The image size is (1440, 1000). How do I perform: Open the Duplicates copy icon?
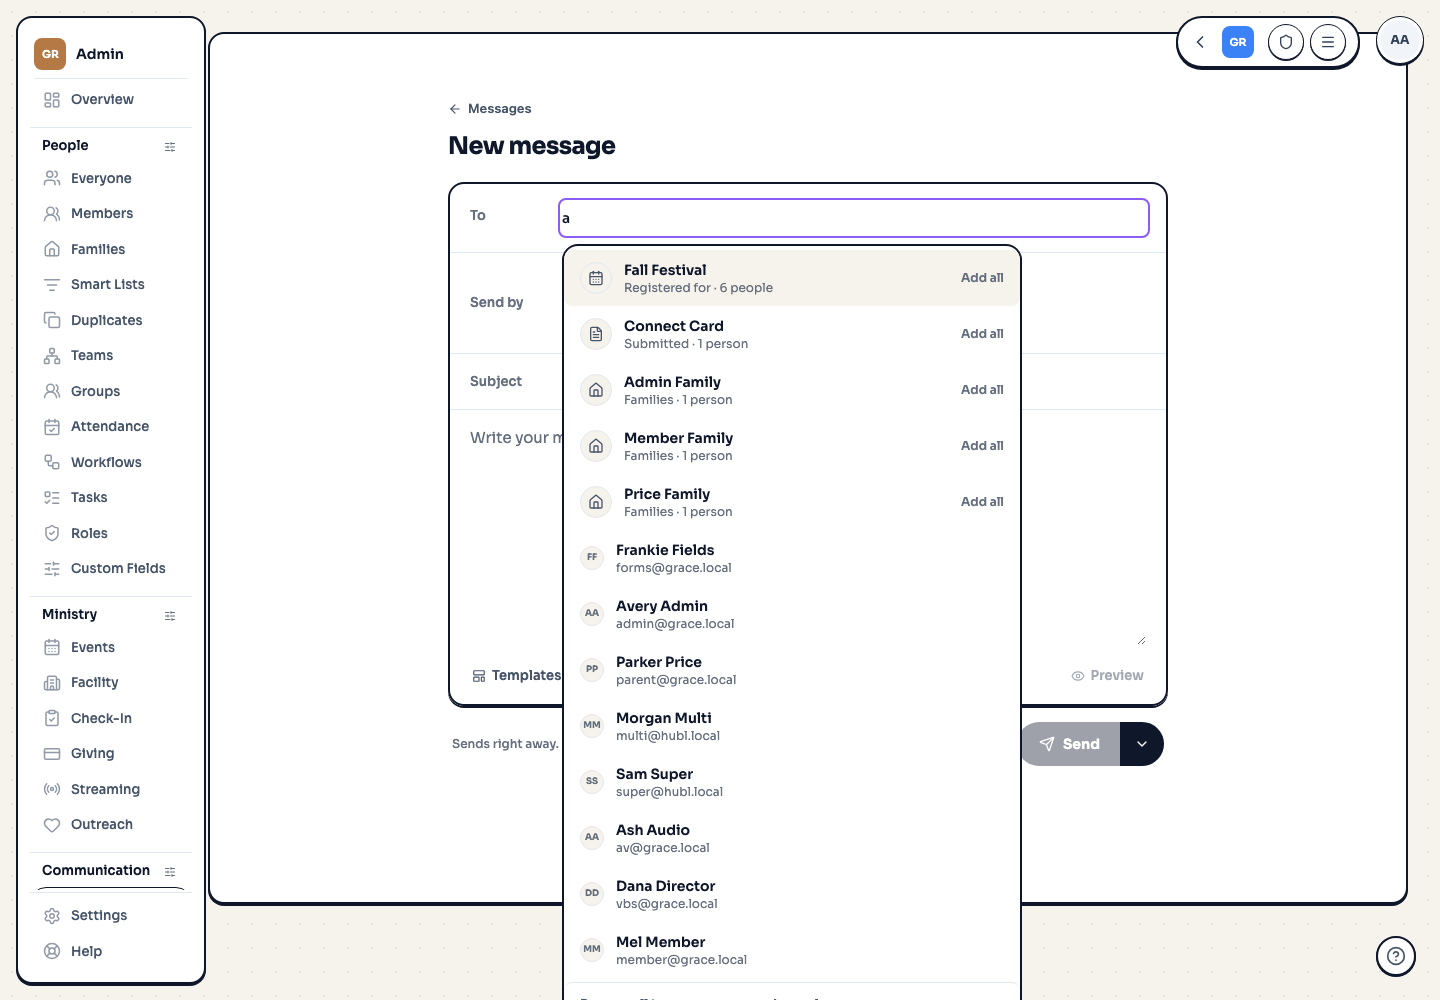tap(52, 321)
